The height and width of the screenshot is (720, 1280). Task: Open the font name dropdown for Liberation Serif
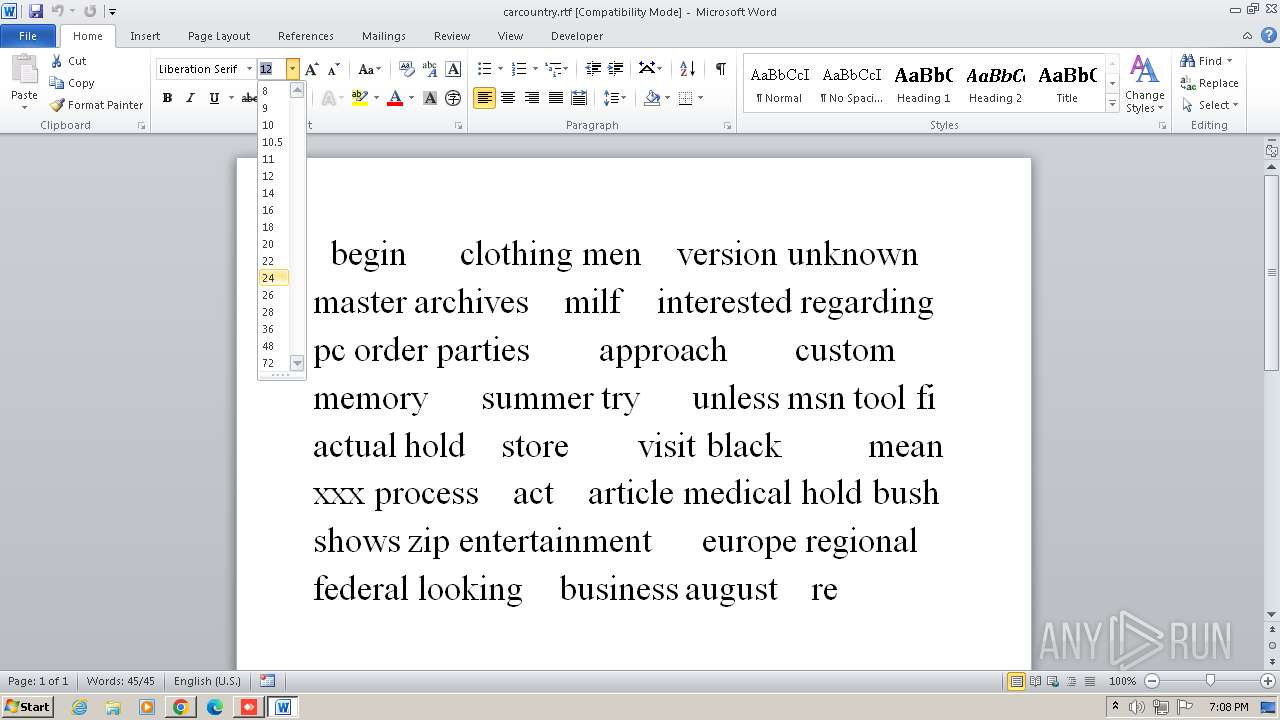[249, 69]
